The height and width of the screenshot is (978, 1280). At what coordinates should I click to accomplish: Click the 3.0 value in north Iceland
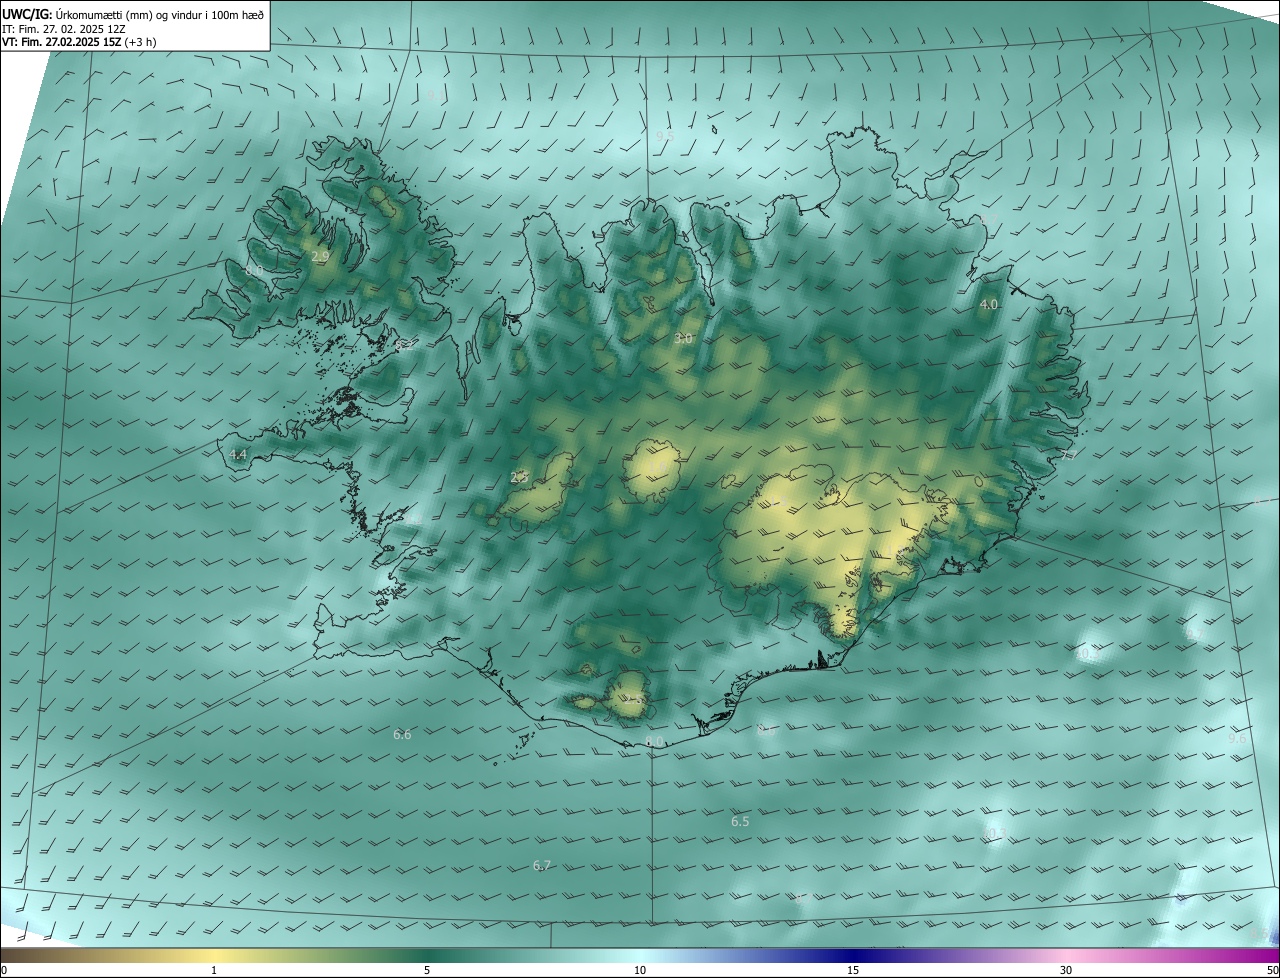[683, 339]
